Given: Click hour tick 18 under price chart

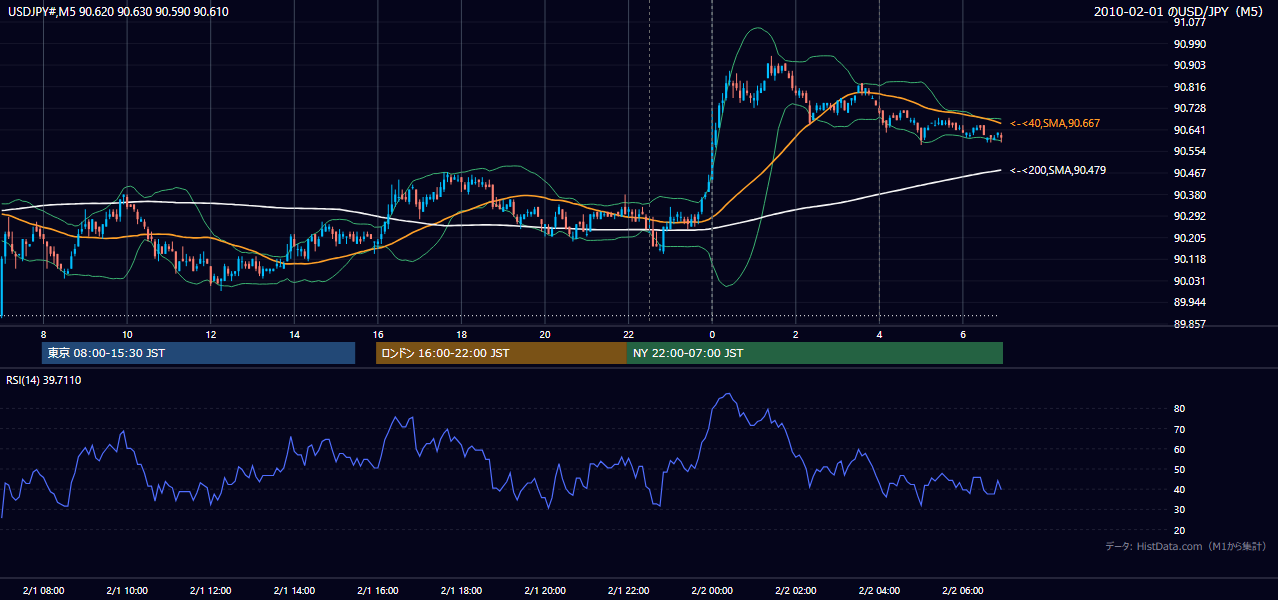Looking at the screenshot, I should [461, 333].
